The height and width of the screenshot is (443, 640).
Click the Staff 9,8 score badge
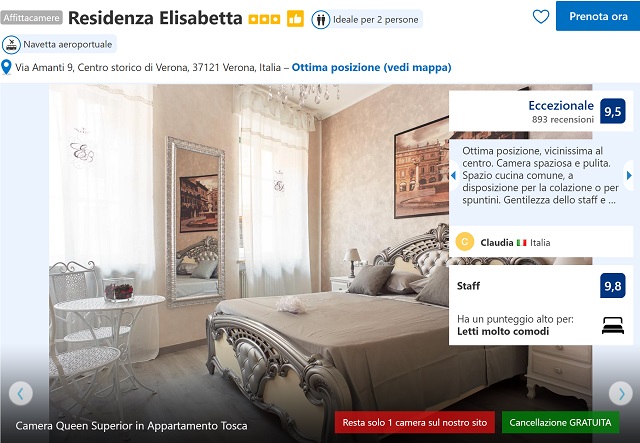click(613, 286)
